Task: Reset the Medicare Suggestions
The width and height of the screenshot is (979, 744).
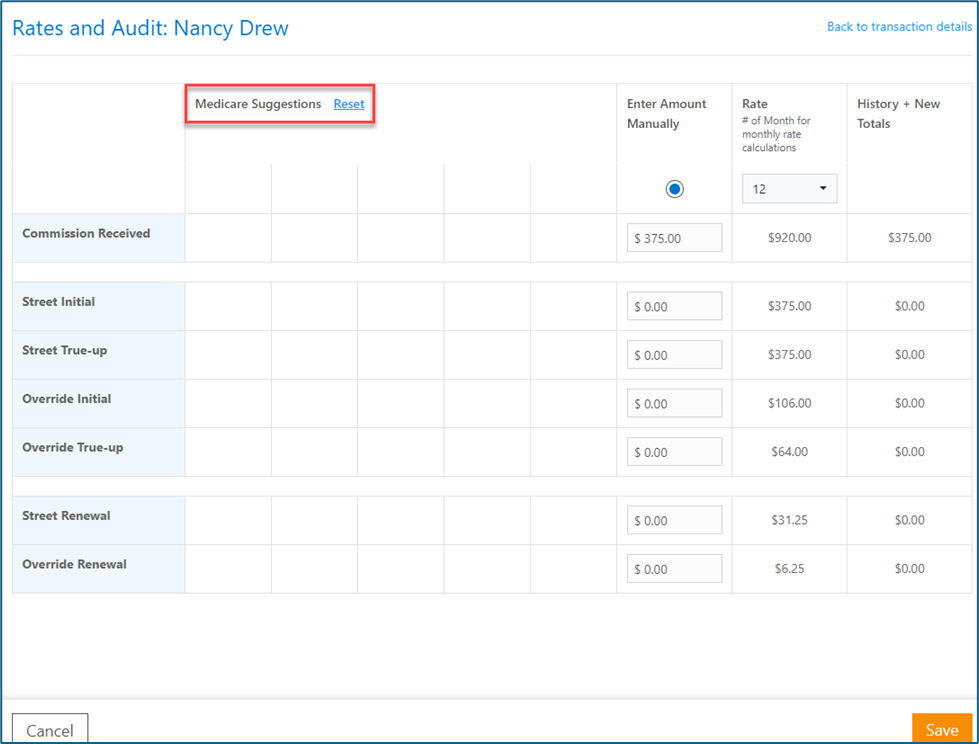Action: [349, 104]
